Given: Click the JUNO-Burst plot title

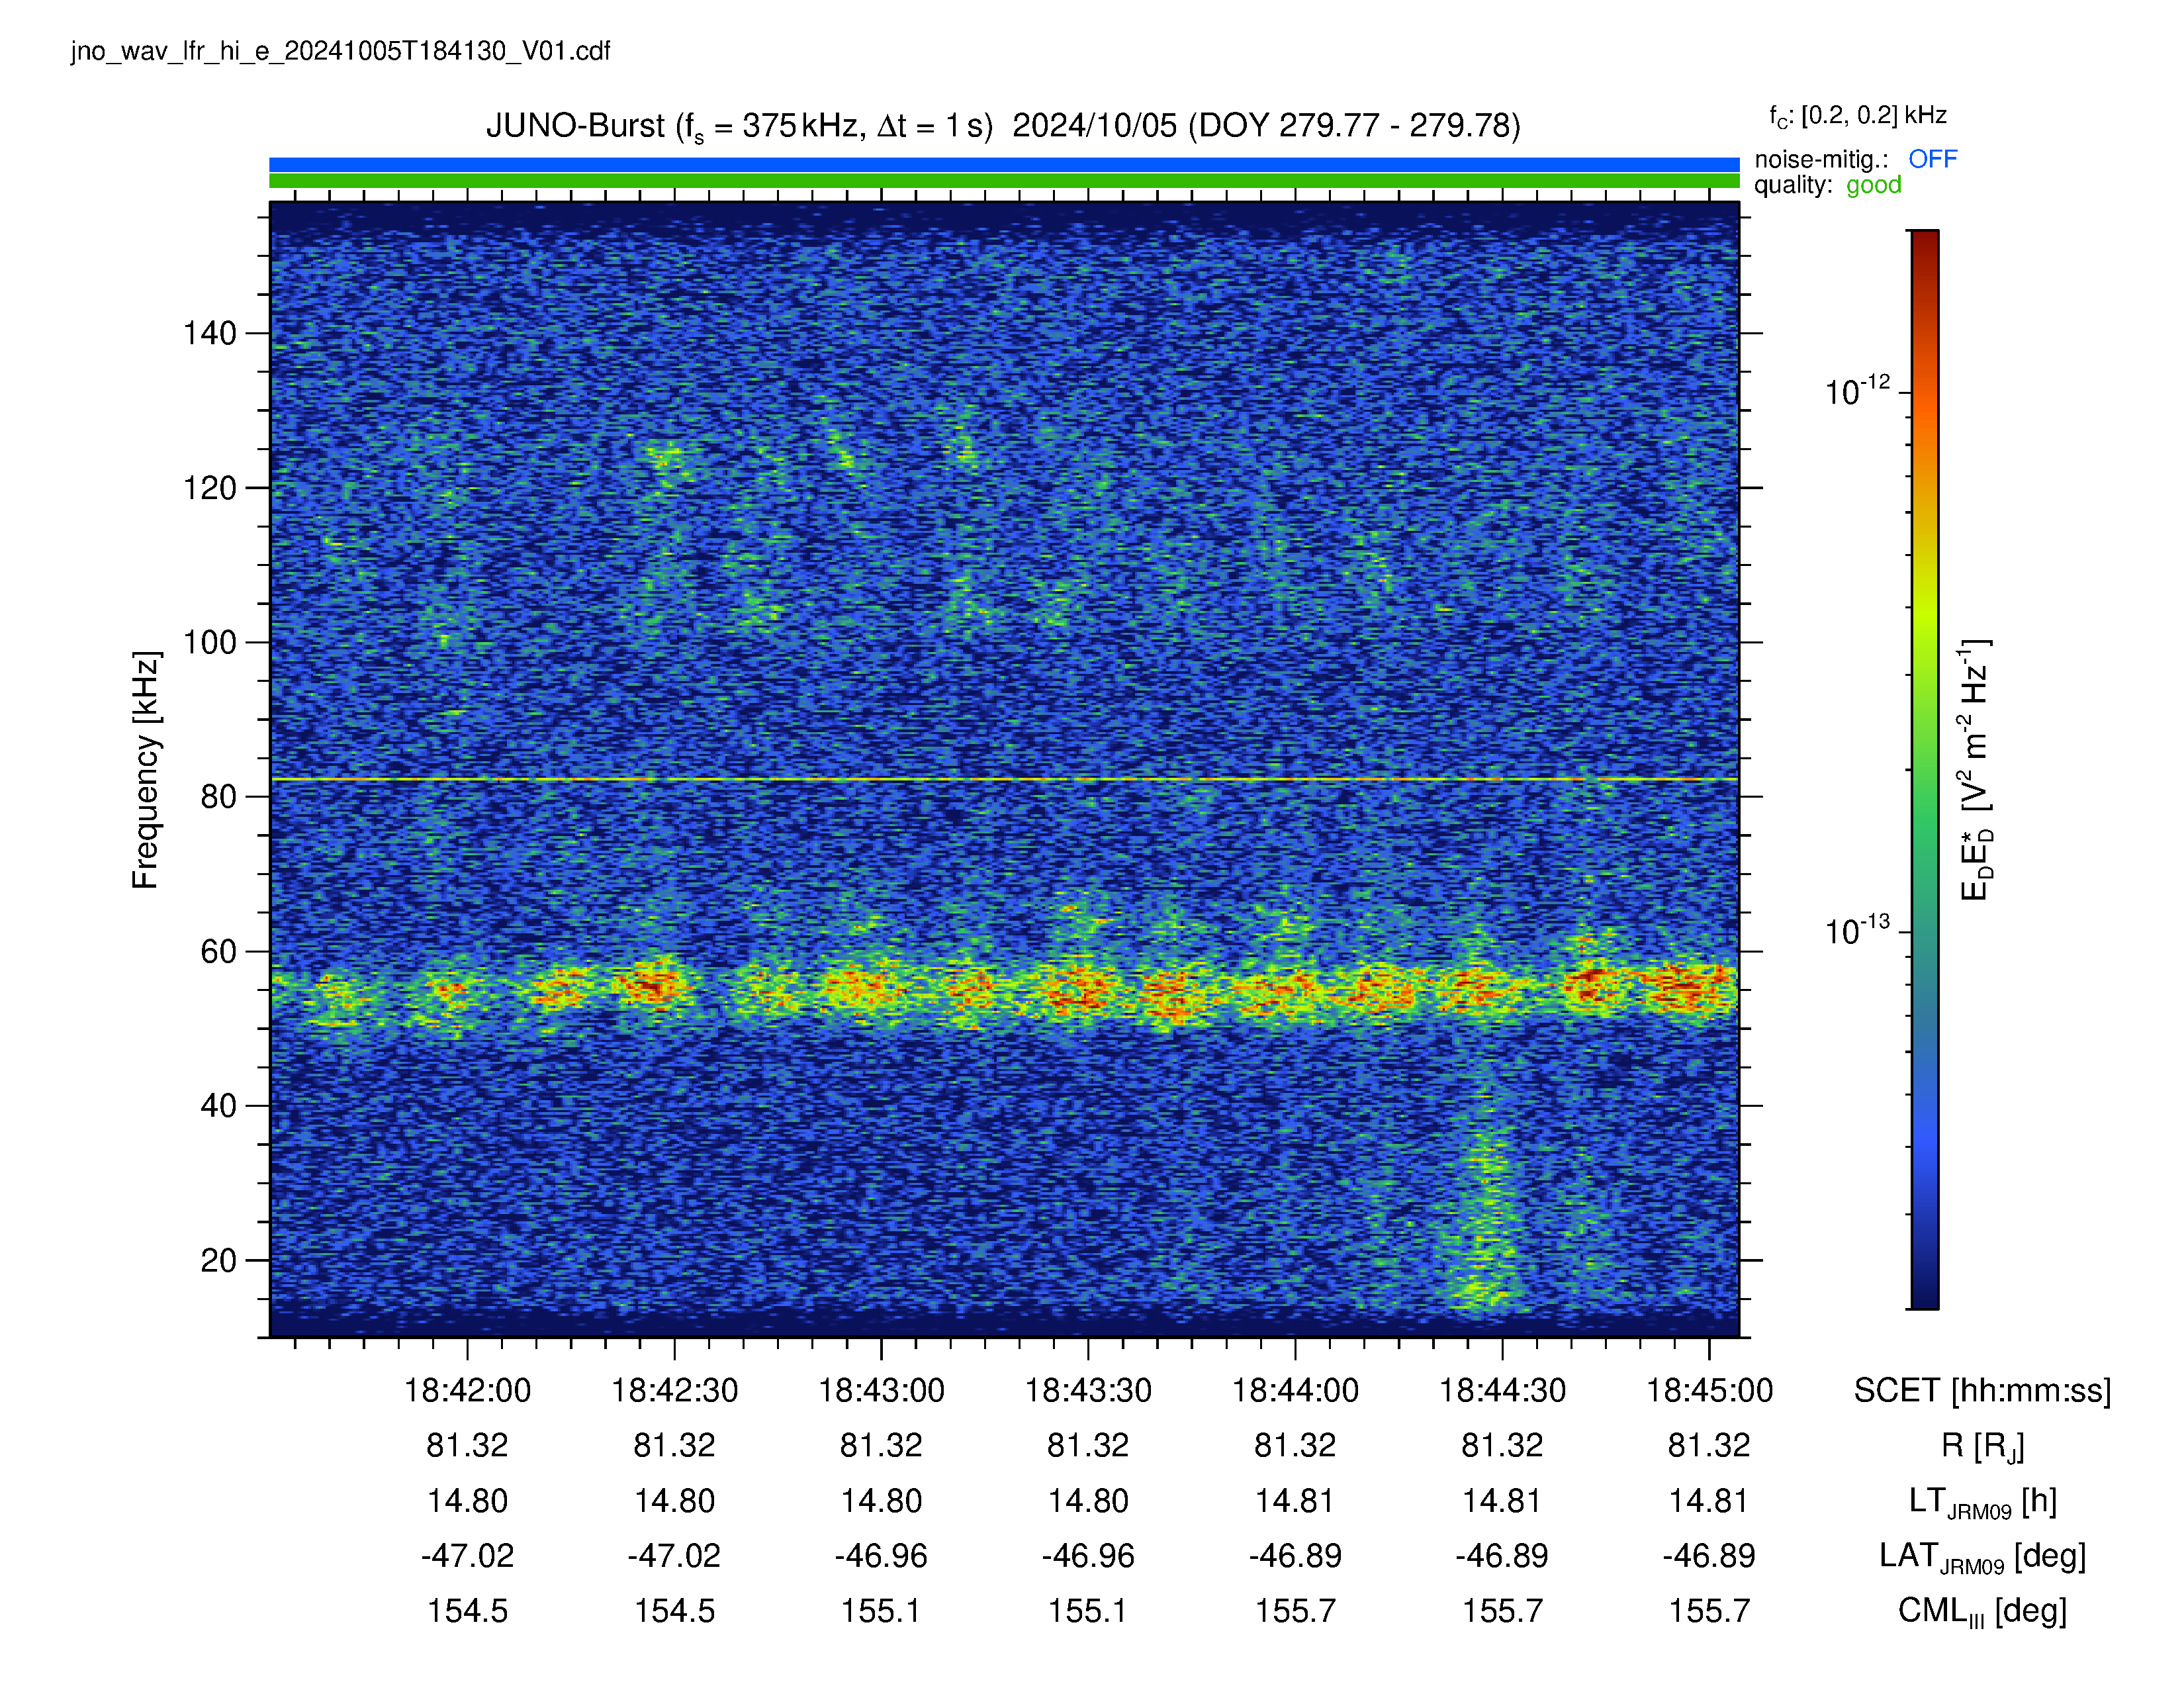Looking at the screenshot, I should [1003, 126].
